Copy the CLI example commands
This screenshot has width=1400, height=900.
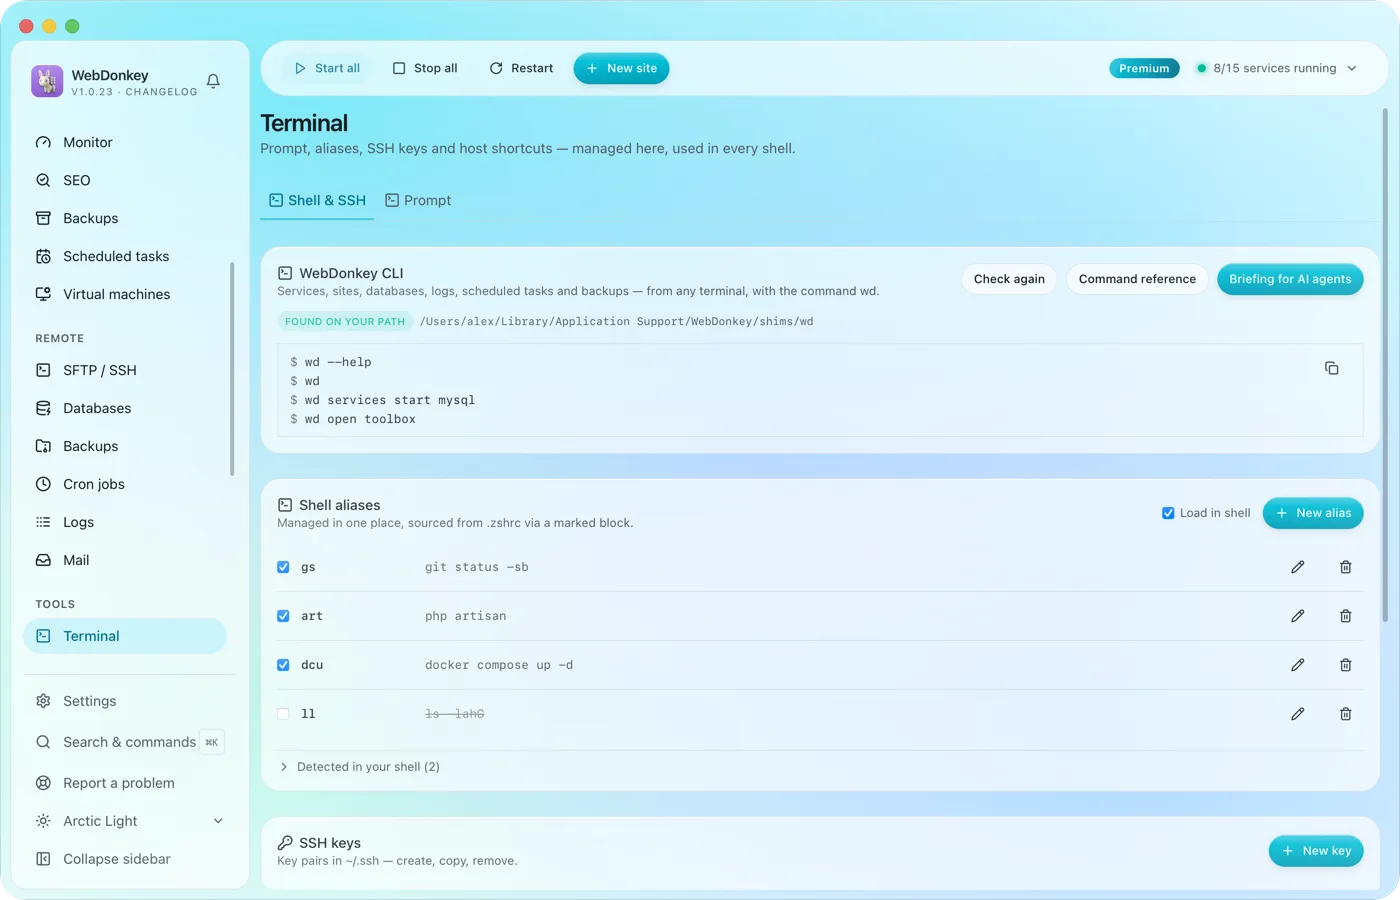coord(1331,368)
